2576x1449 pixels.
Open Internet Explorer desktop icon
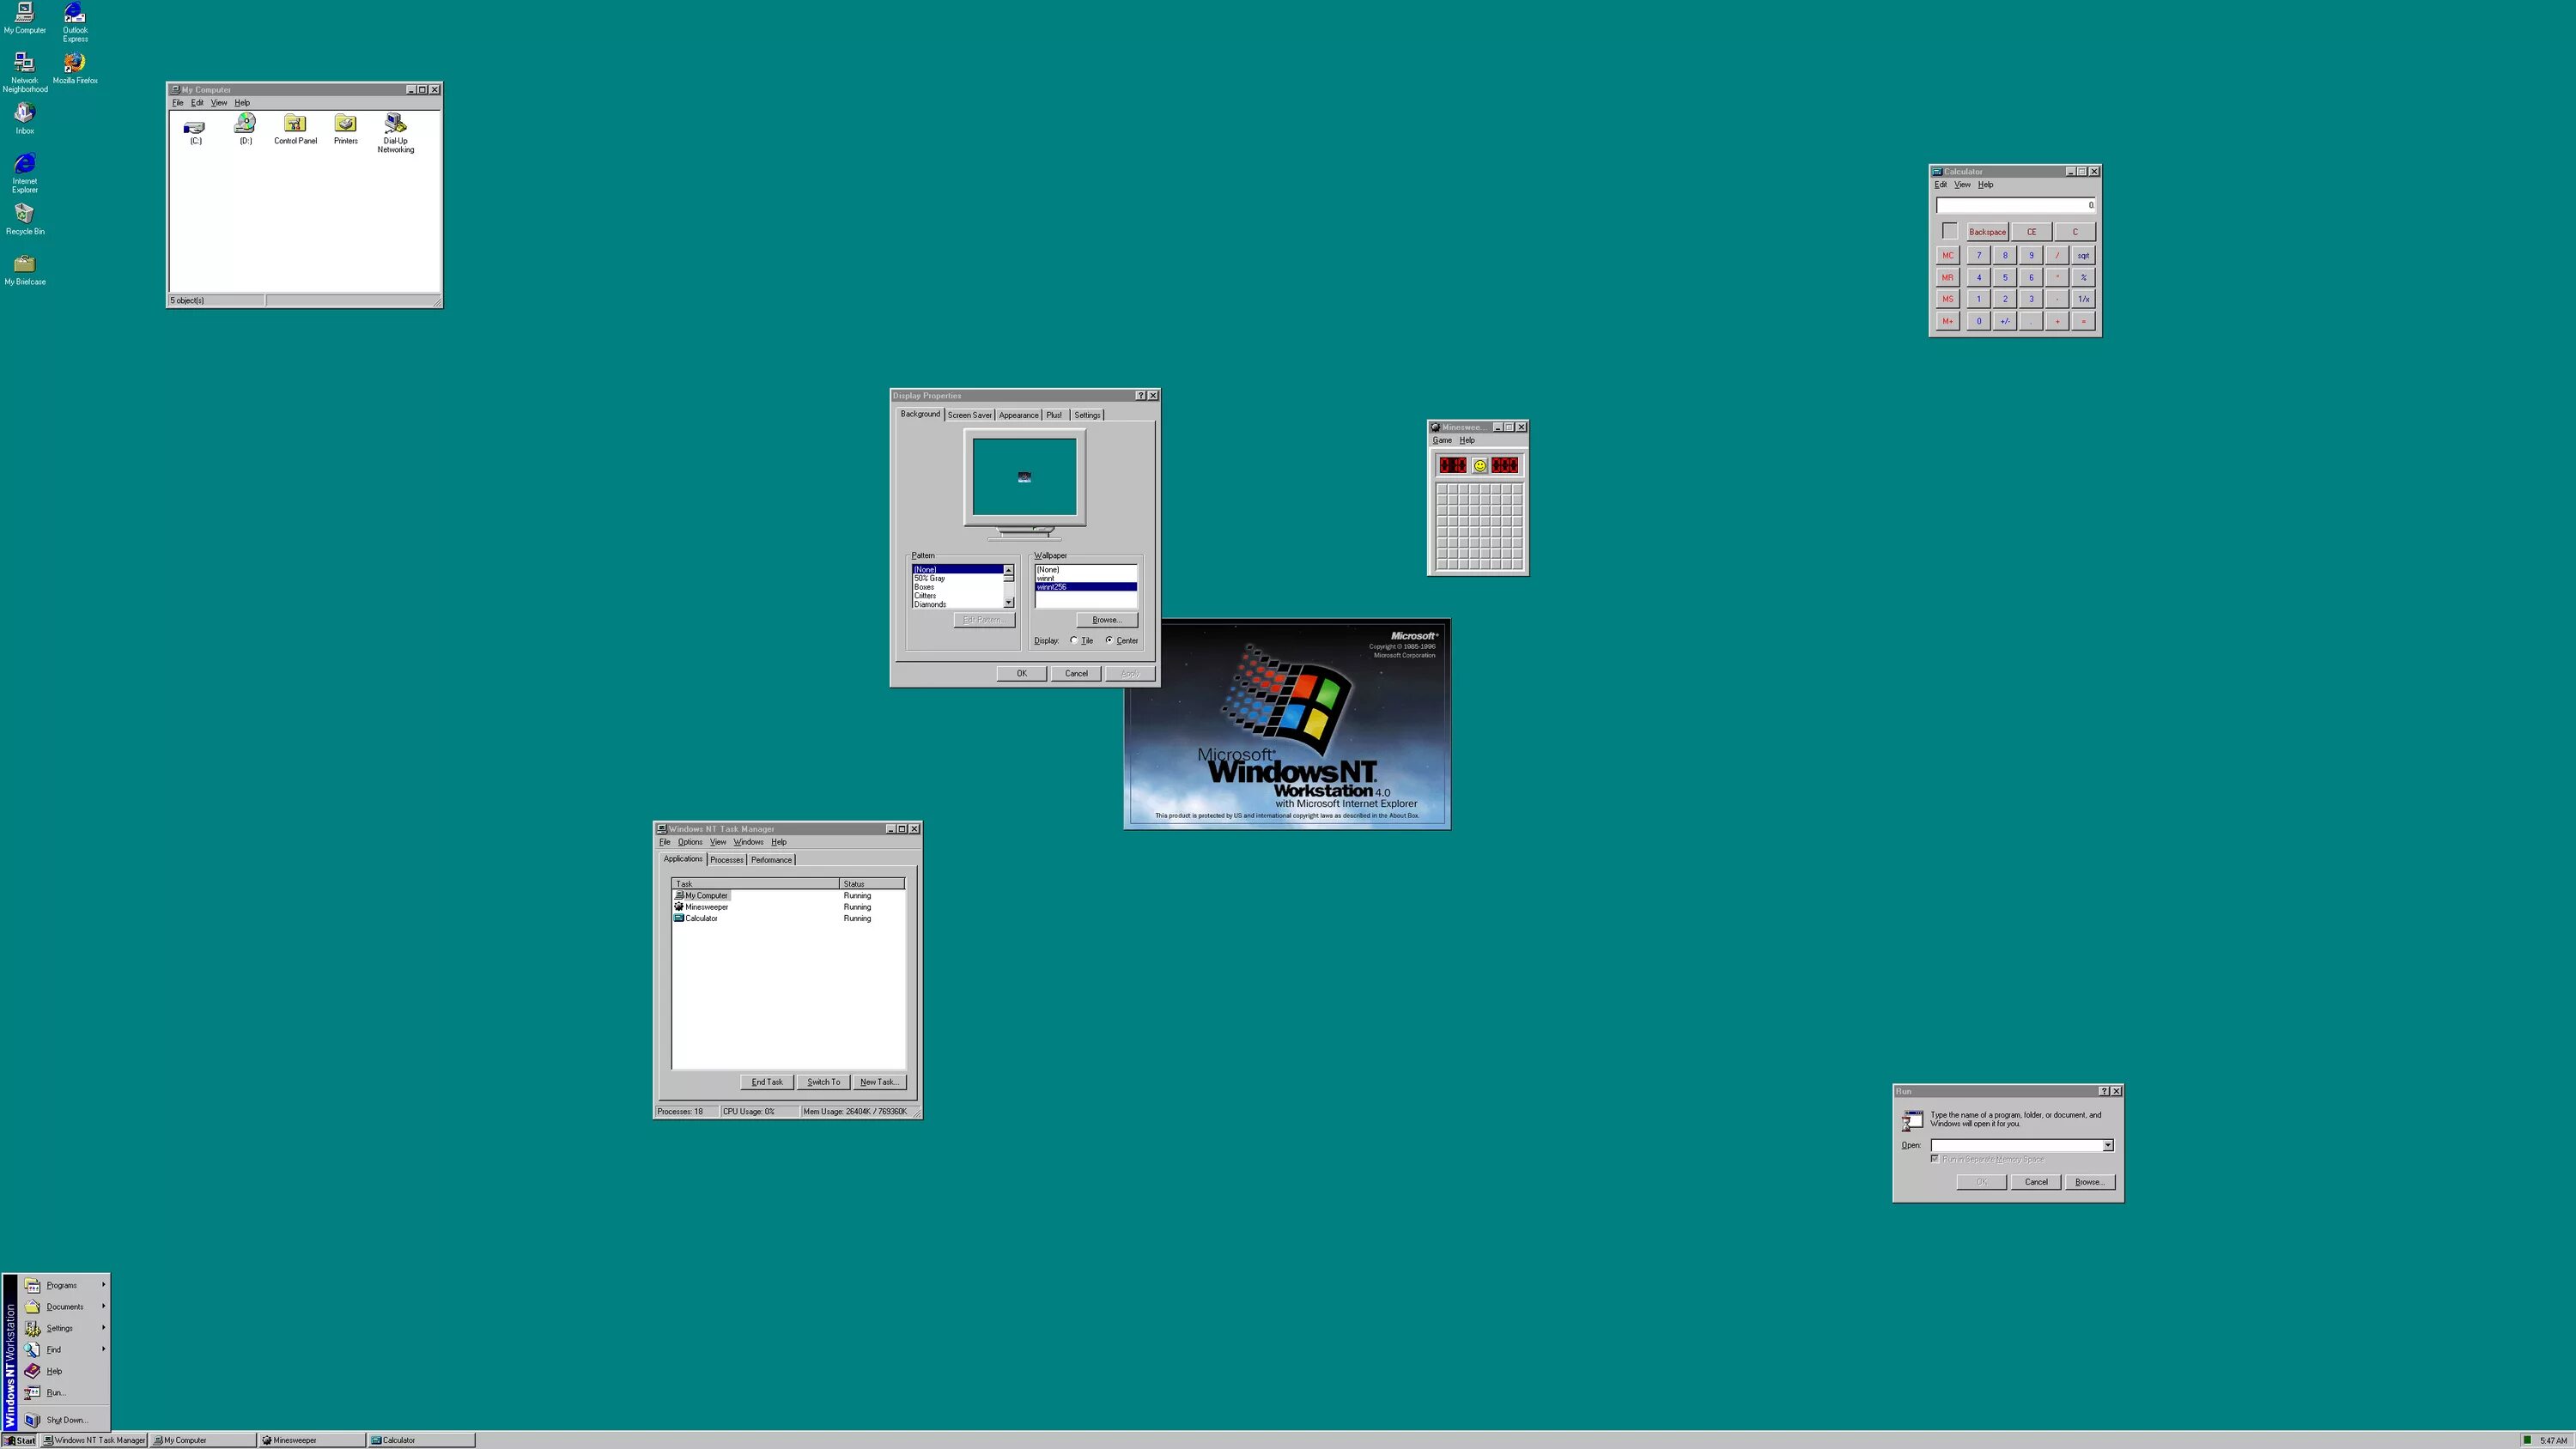[x=25, y=164]
